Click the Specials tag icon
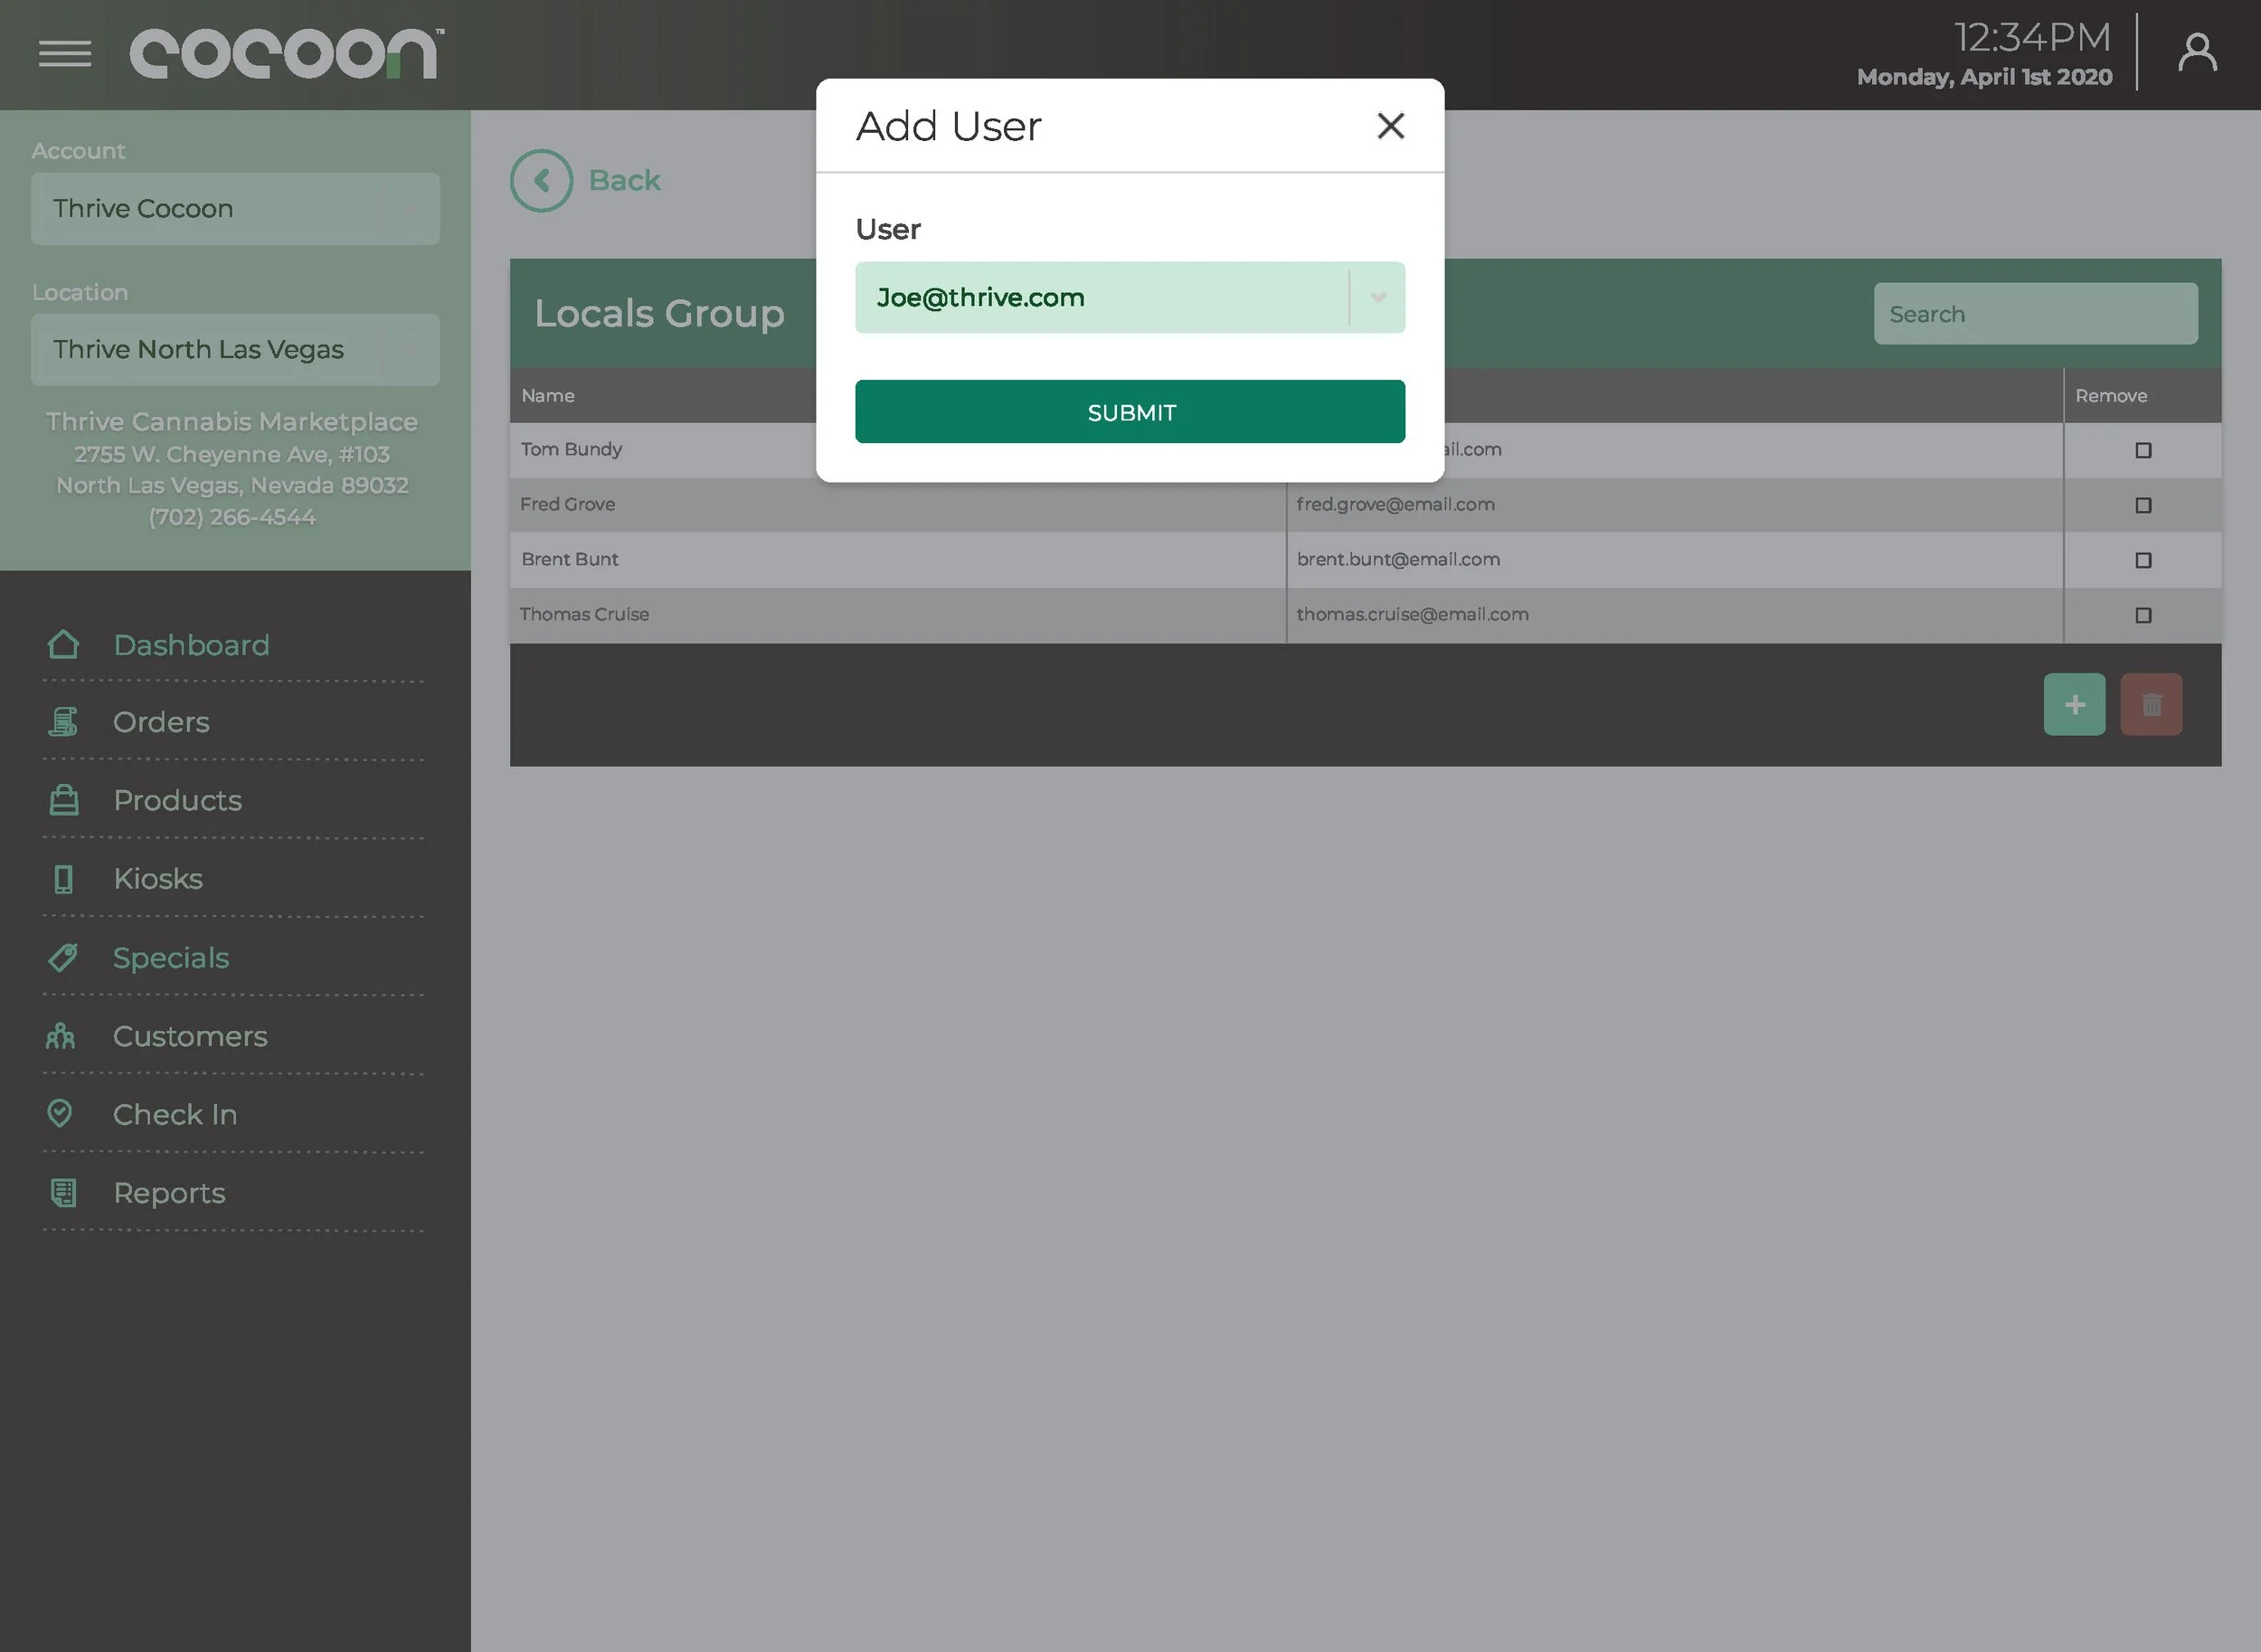 (x=63, y=958)
